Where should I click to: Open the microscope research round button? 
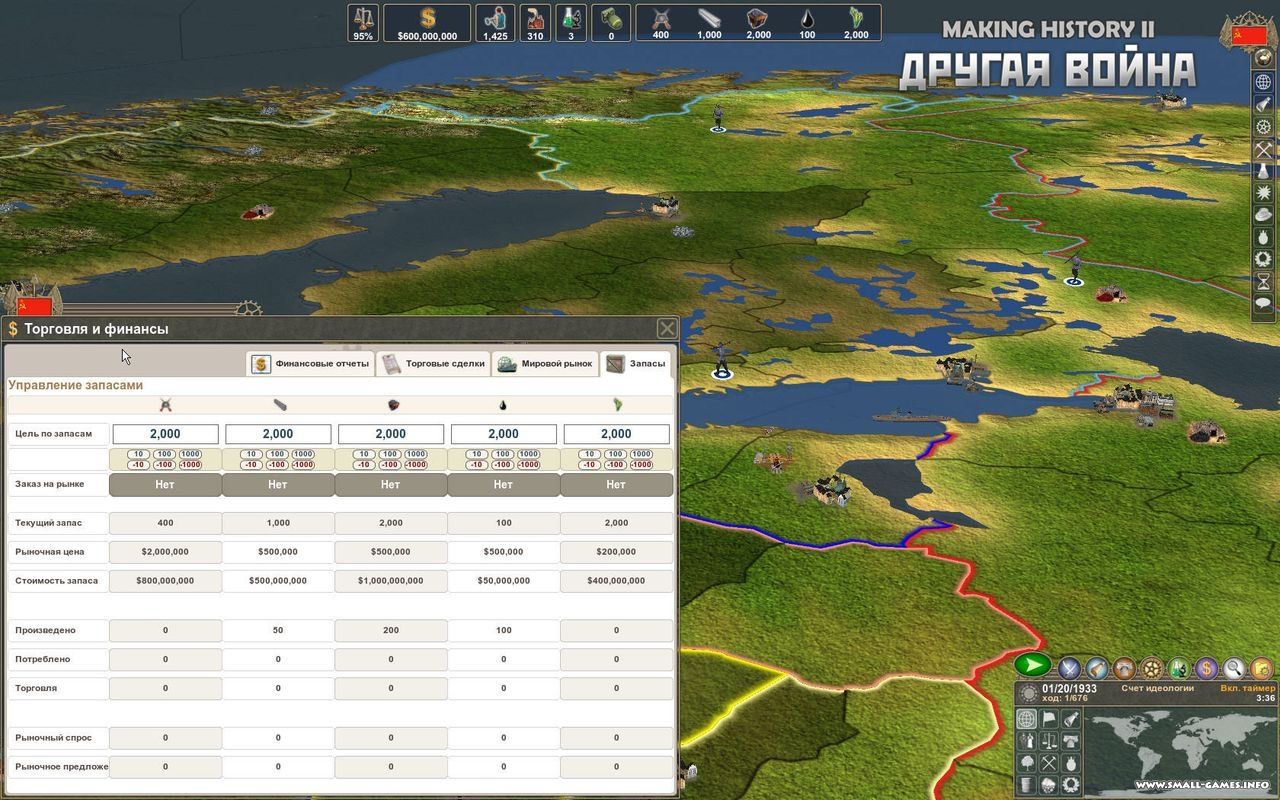(x=1180, y=668)
